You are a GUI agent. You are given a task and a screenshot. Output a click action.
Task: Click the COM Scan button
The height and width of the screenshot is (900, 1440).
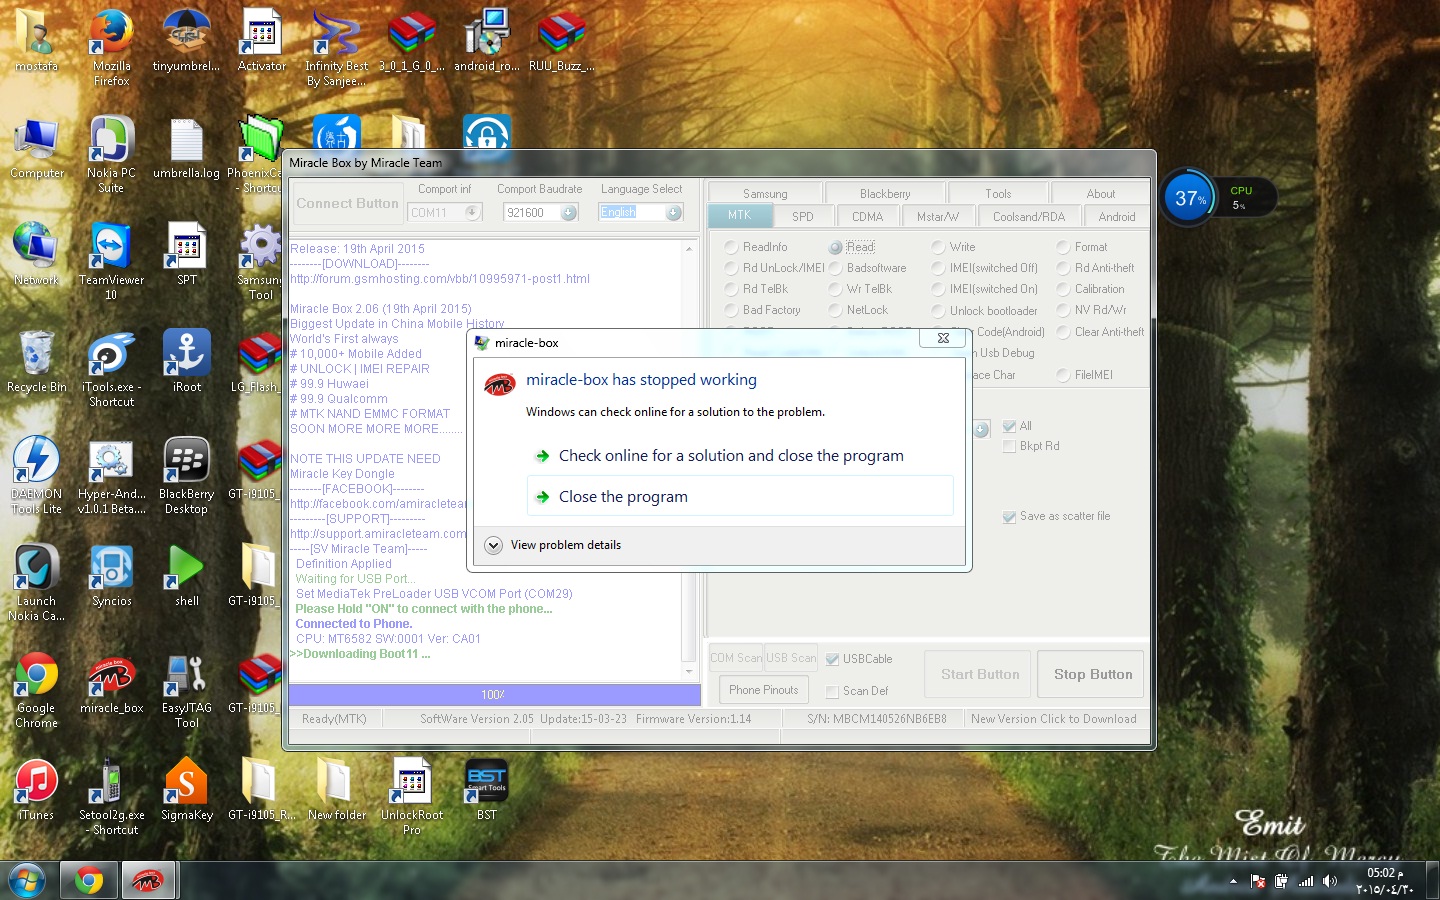click(x=735, y=658)
